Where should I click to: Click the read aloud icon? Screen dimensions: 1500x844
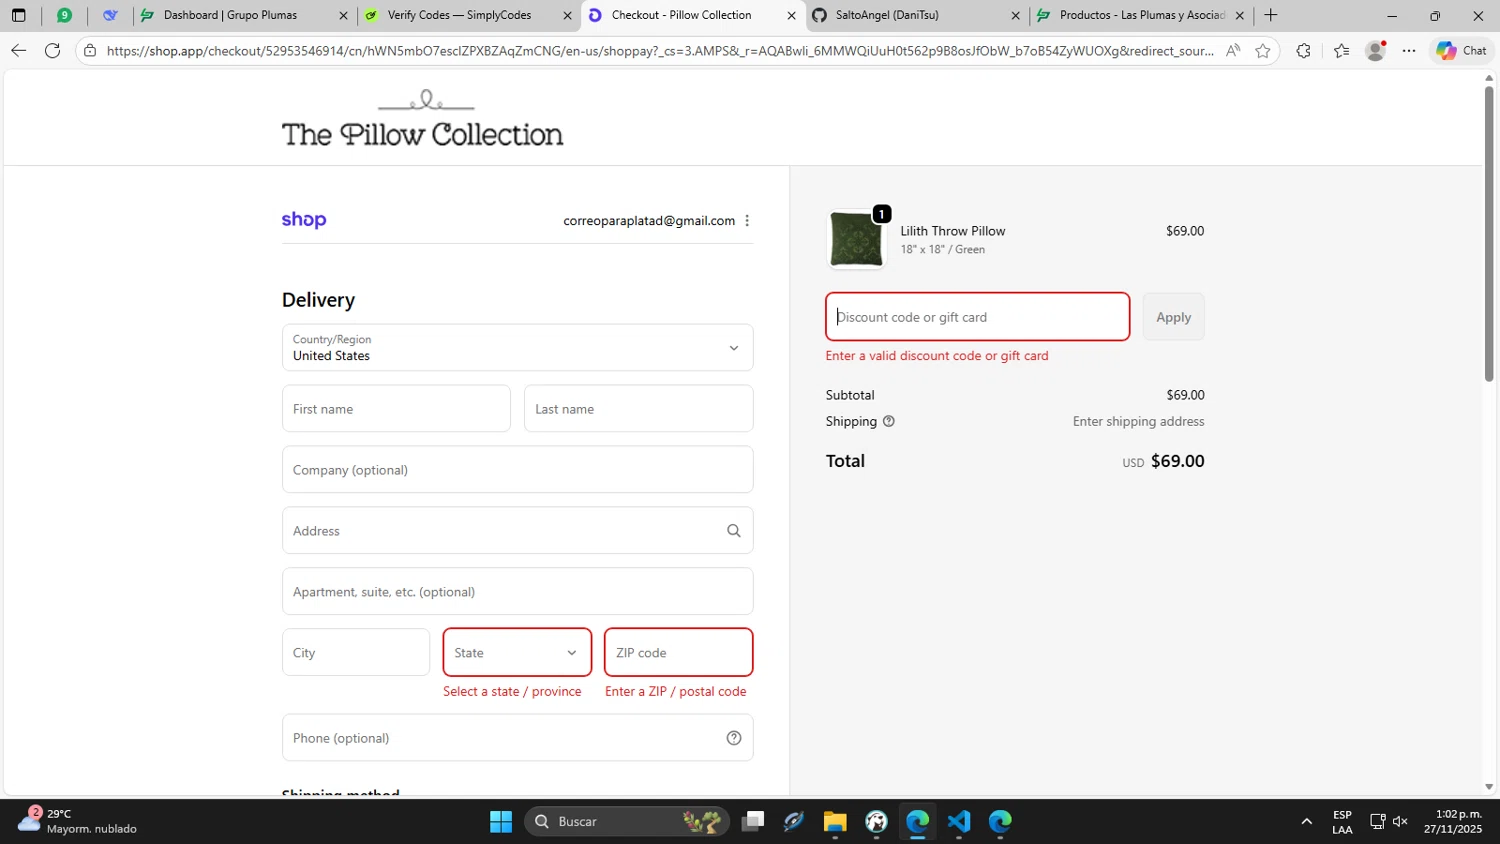[1233, 51]
